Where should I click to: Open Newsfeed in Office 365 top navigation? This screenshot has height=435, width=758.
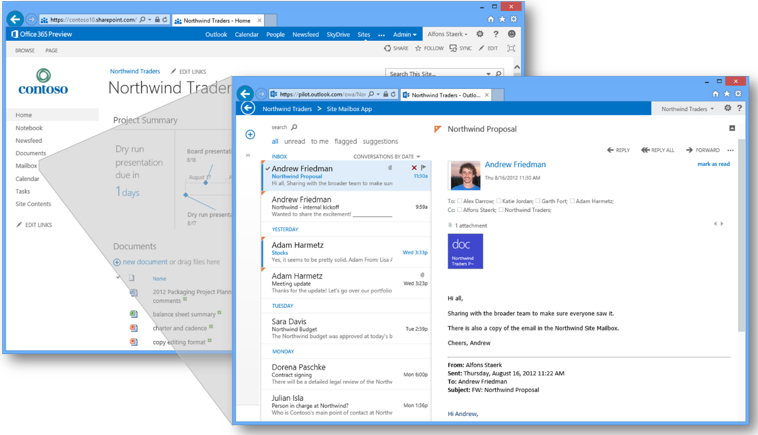coord(306,34)
